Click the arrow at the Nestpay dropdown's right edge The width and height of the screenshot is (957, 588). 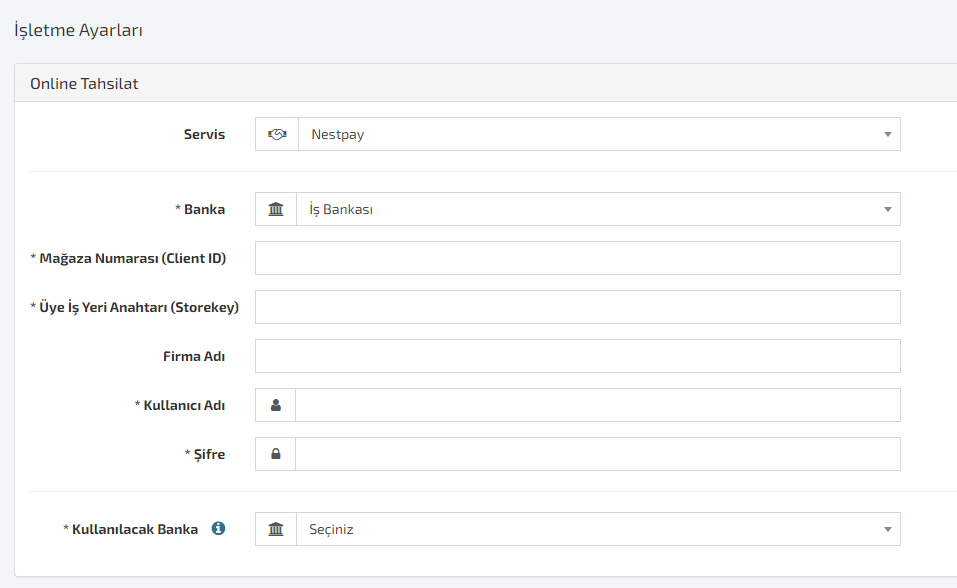887,134
